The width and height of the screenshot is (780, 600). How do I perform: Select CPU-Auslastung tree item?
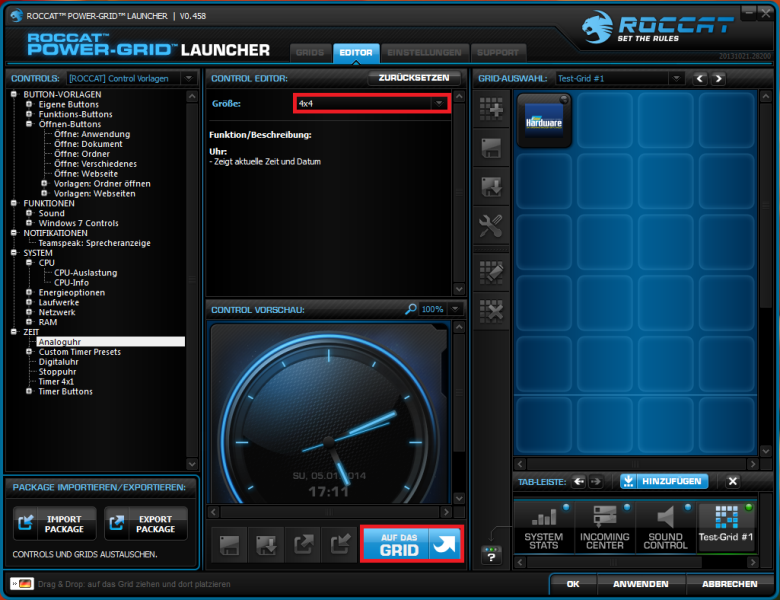(x=86, y=273)
